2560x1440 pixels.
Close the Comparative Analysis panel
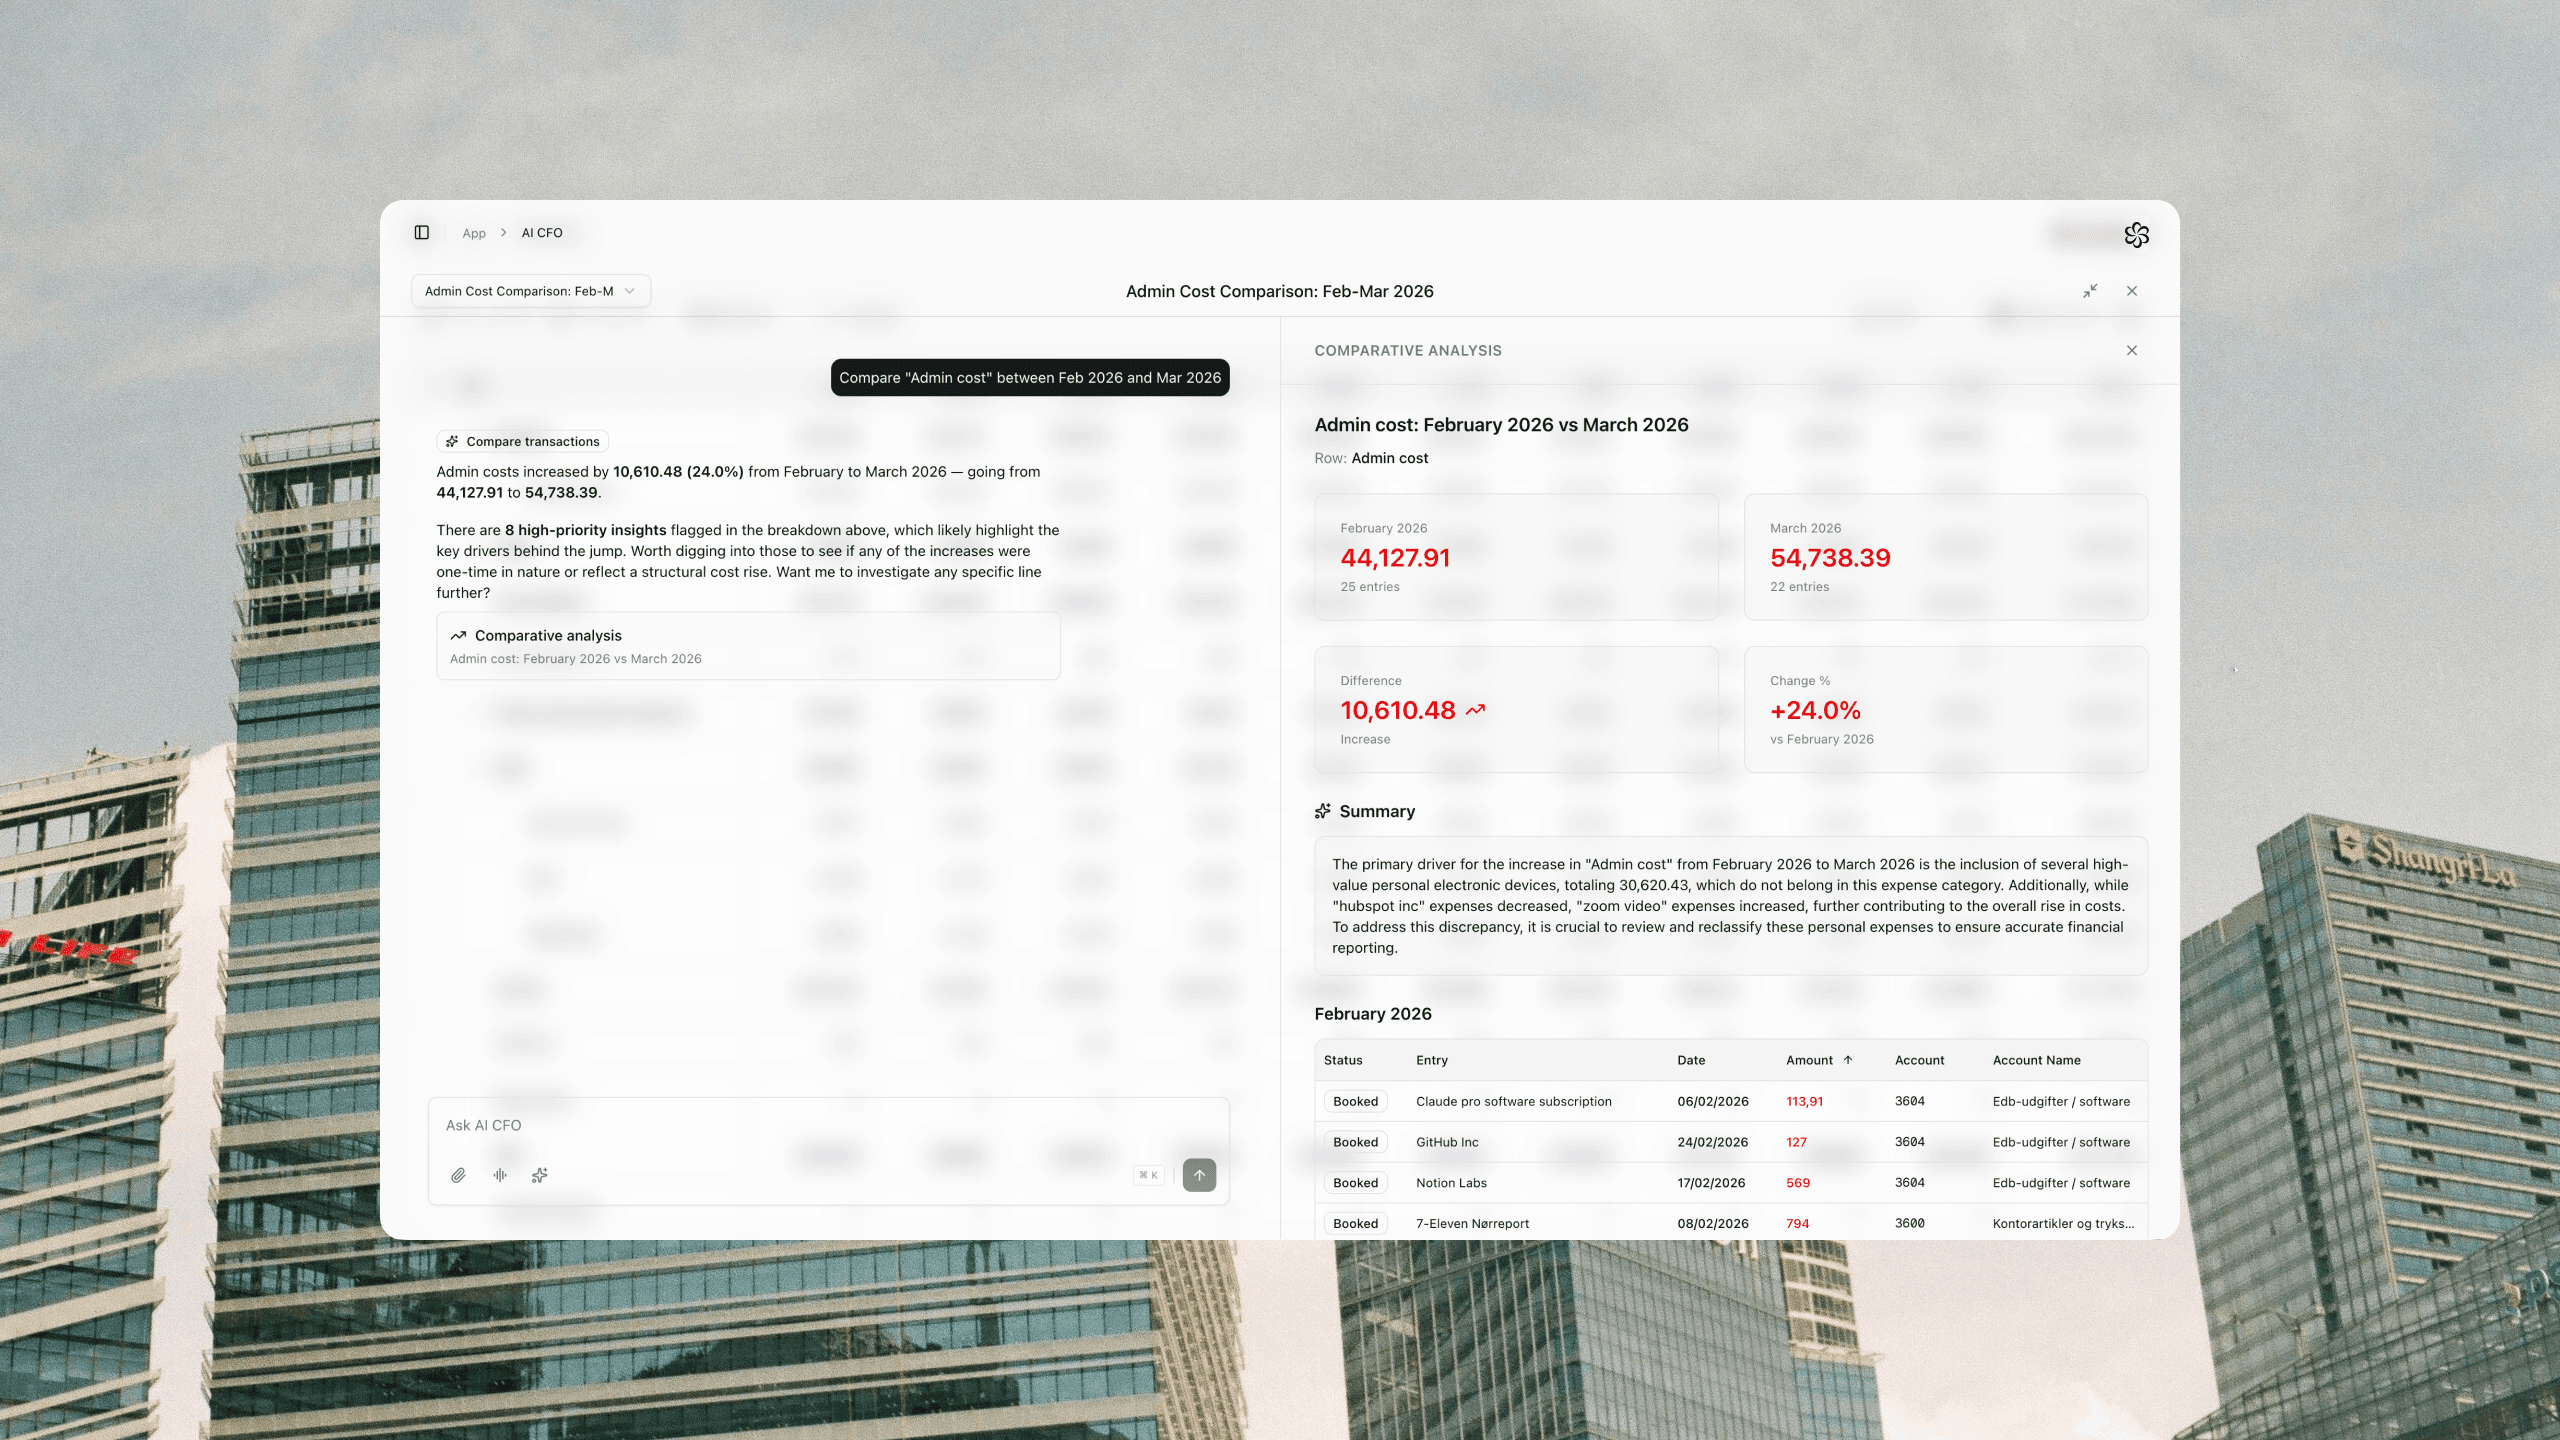(2132, 351)
